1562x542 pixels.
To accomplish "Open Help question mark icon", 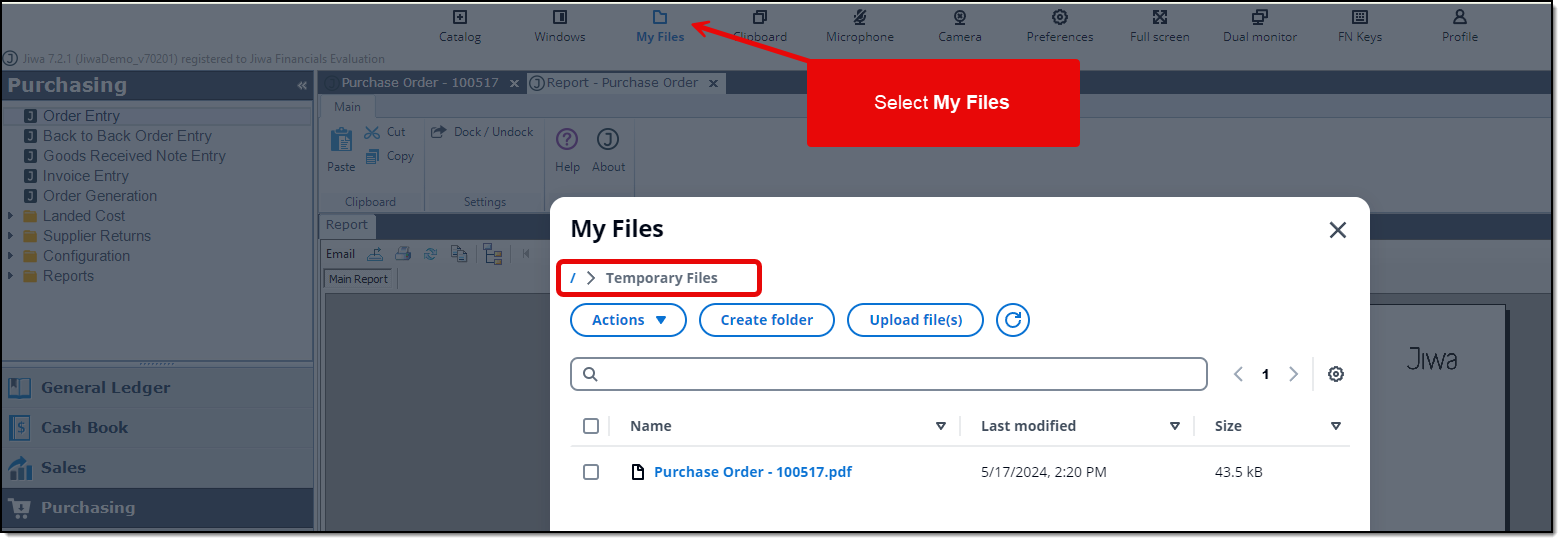I will pyautogui.click(x=567, y=139).
